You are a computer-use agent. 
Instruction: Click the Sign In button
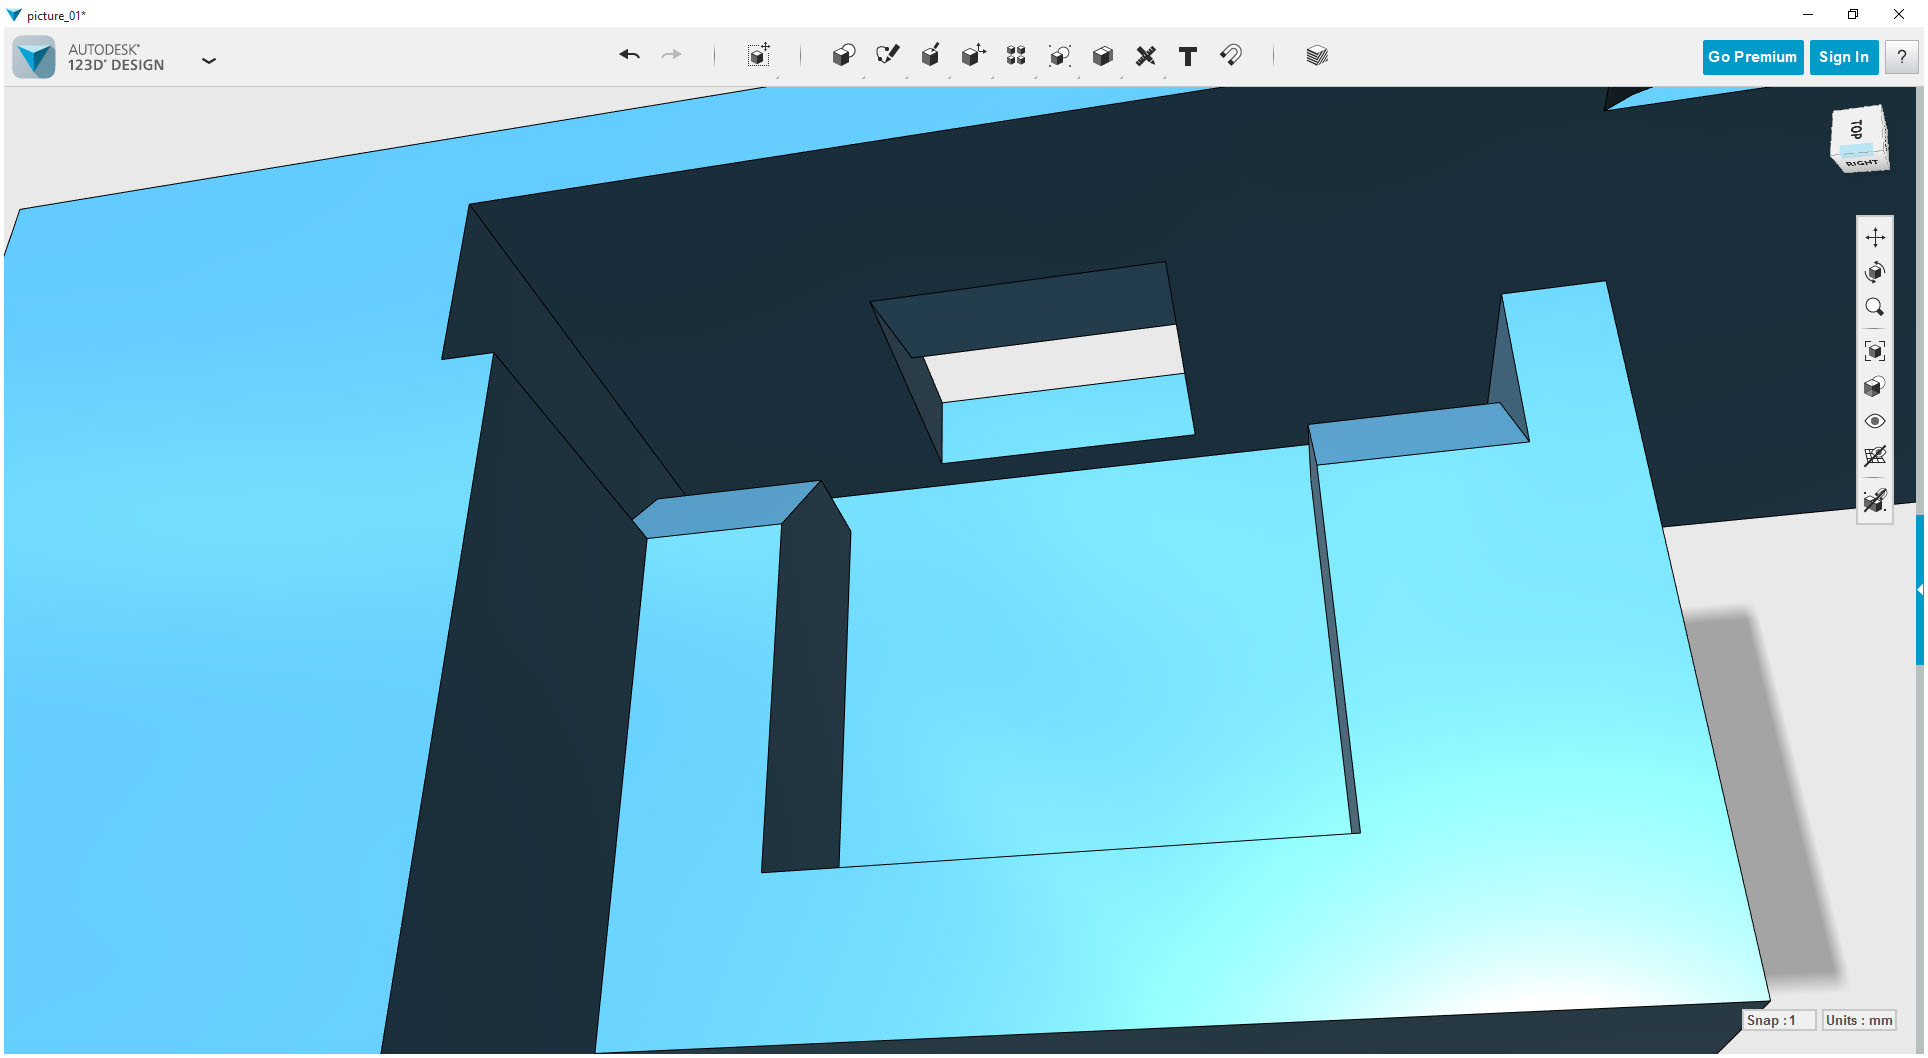coord(1843,57)
